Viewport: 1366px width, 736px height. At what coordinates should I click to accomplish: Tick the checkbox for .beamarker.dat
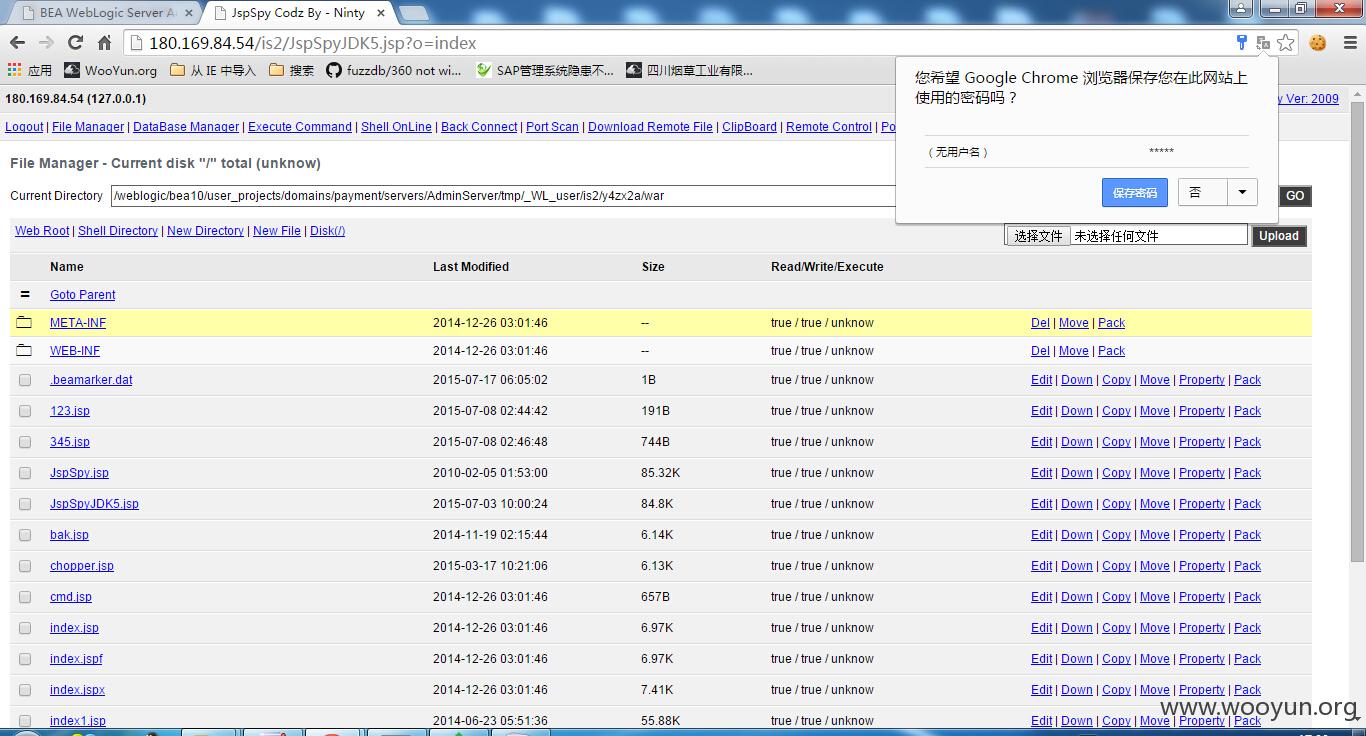tap(25, 380)
